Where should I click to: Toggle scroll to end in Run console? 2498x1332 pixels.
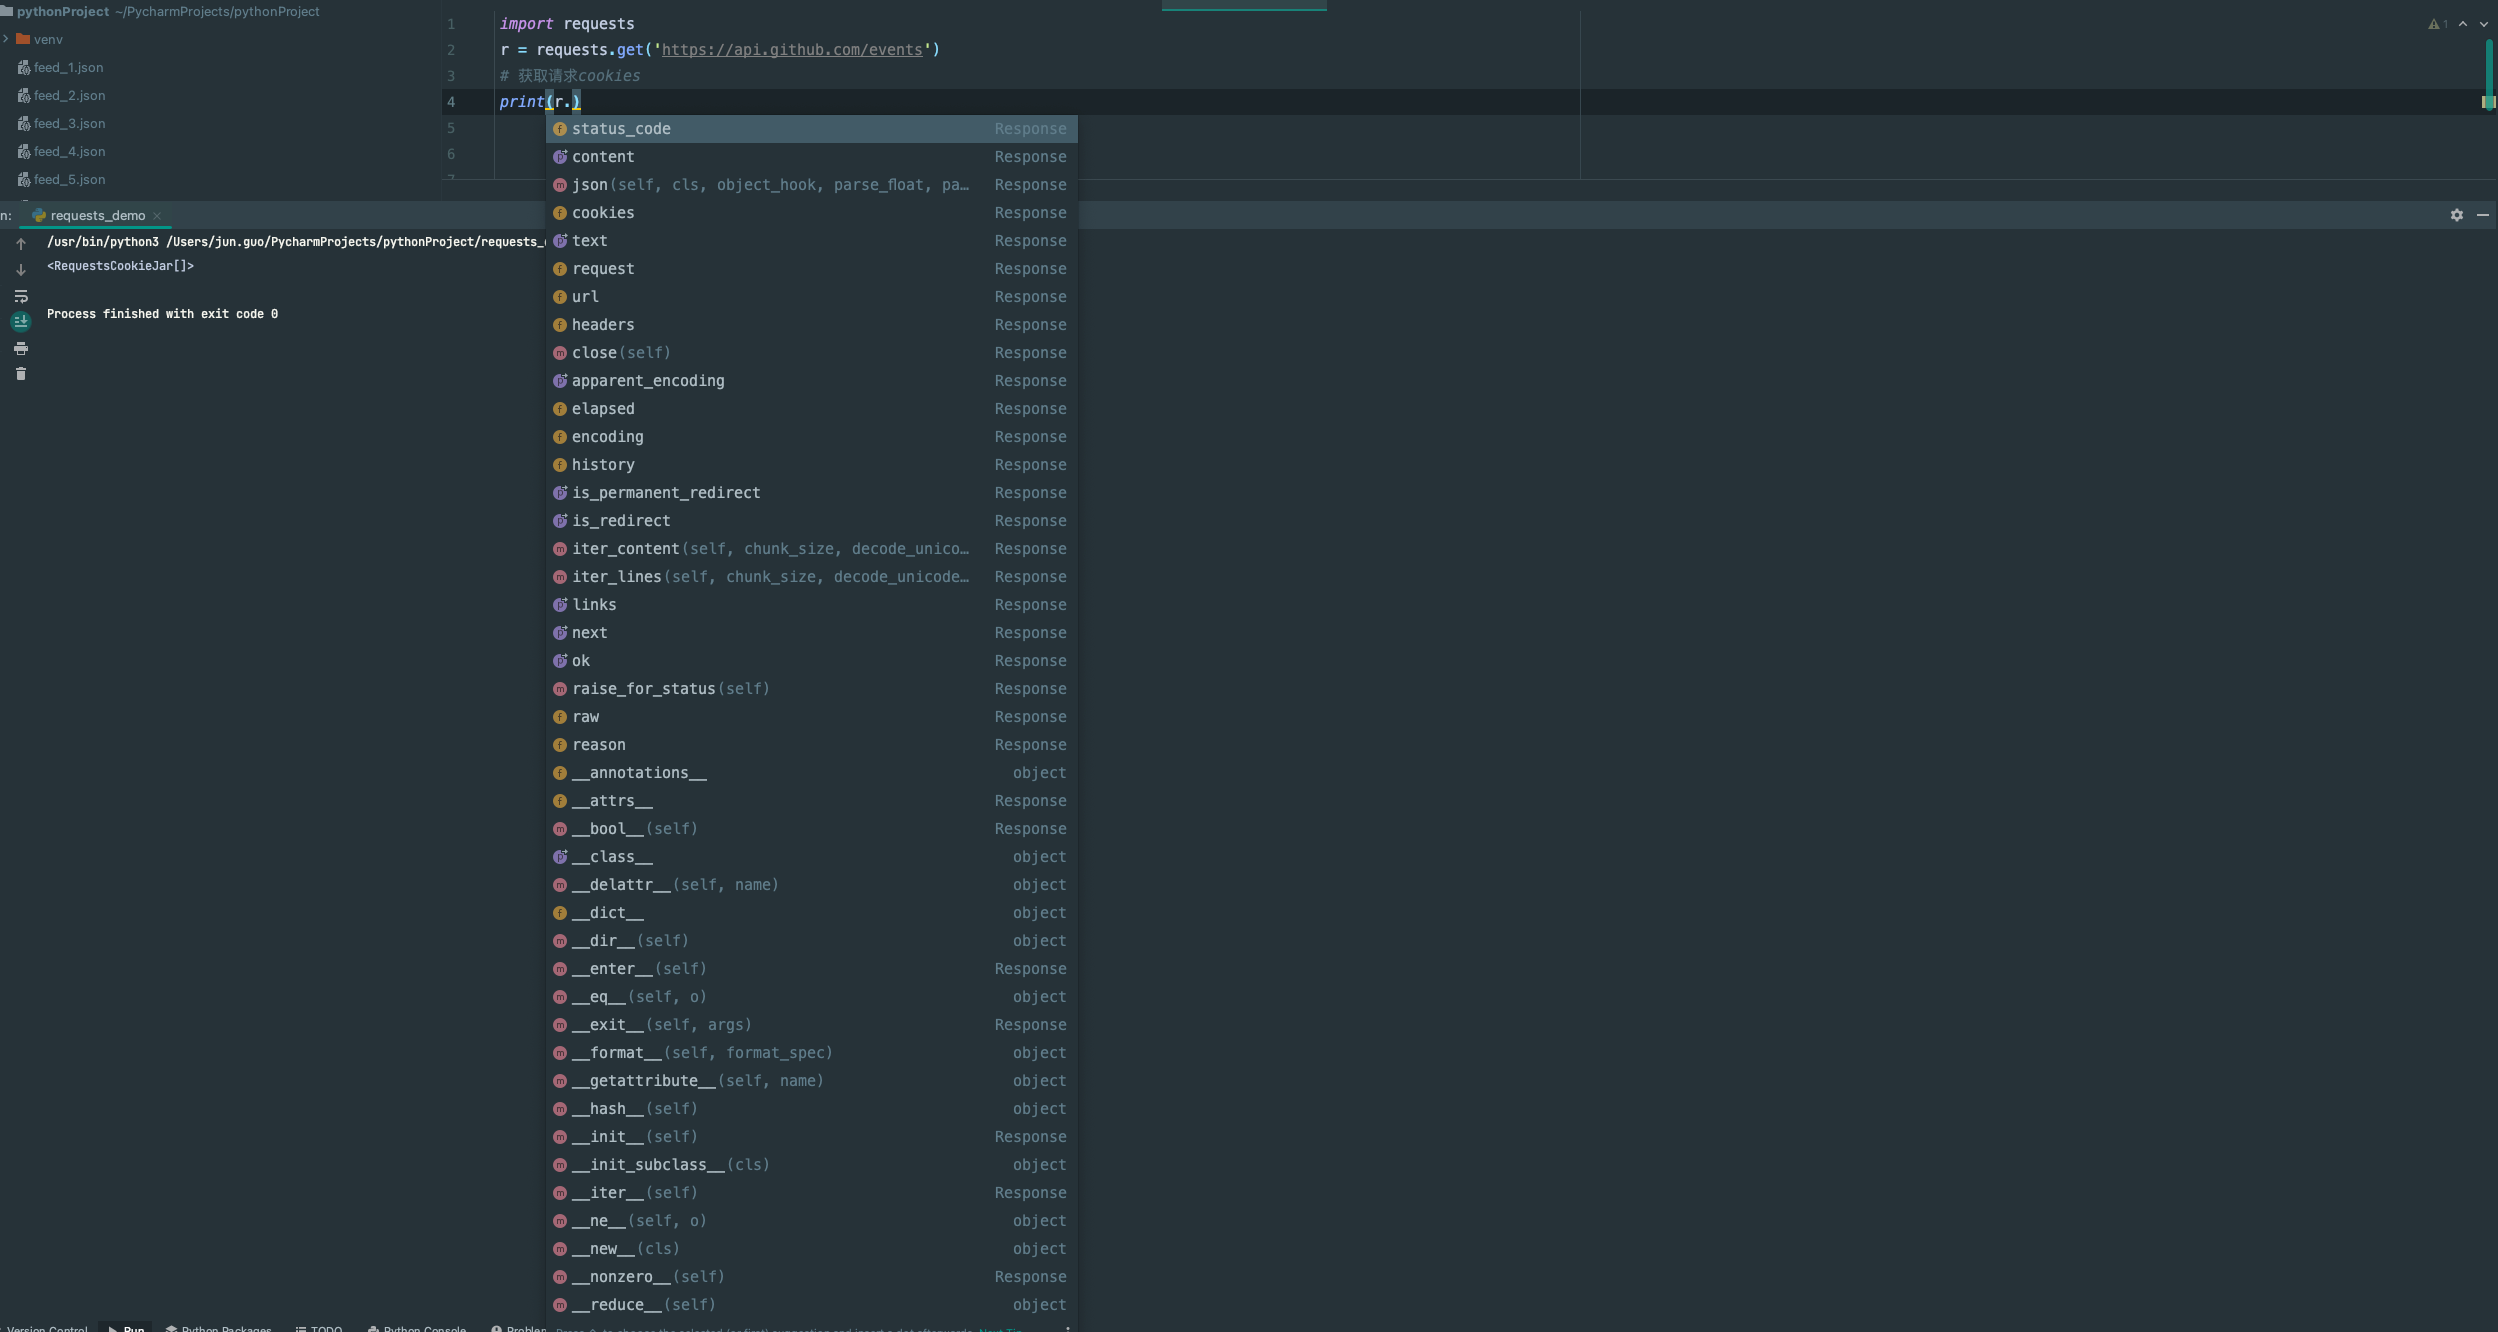[21, 321]
